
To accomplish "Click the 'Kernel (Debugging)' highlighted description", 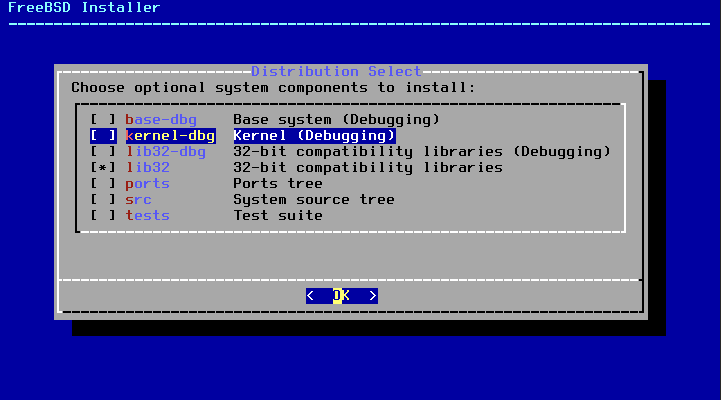I will (314, 136).
